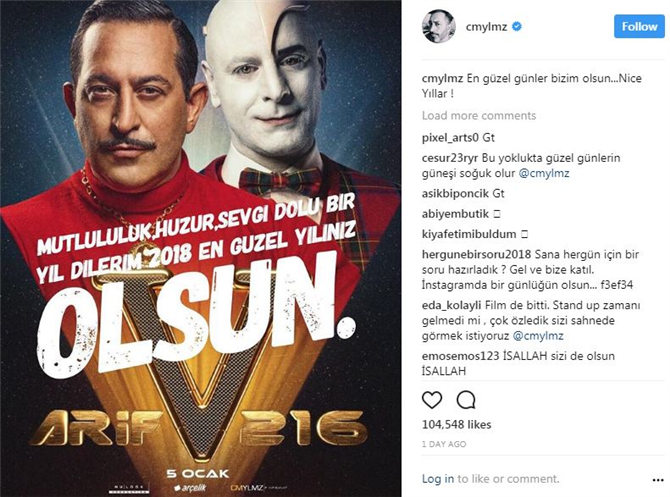Open asikbiponcik commenter profile
The width and height of the screenshot is (670, 497).
point(455,194)
